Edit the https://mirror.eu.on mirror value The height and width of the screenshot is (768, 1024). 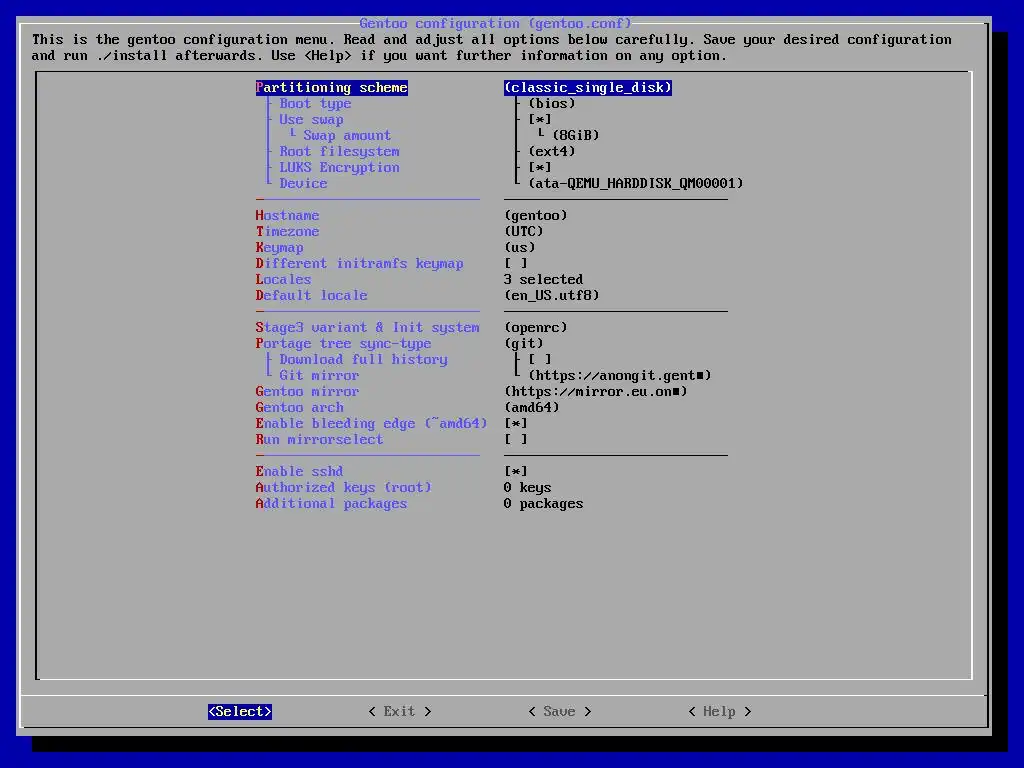[x=596, y=391]
